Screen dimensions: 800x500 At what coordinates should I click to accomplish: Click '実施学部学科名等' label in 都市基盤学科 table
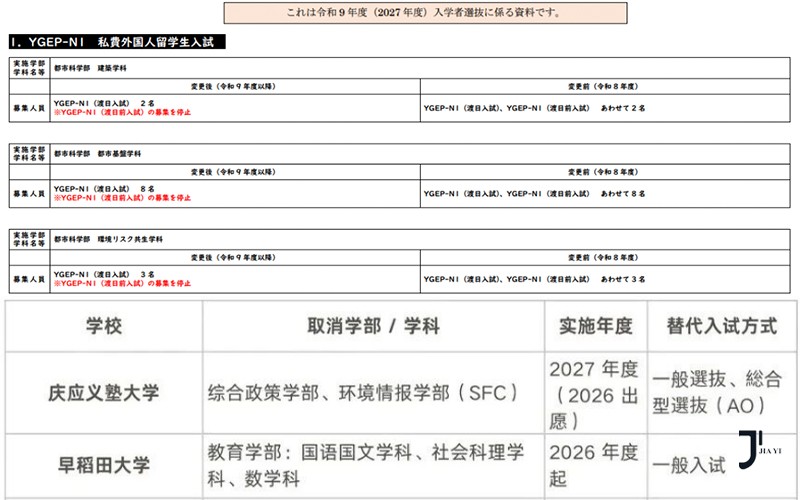point(29,154)
